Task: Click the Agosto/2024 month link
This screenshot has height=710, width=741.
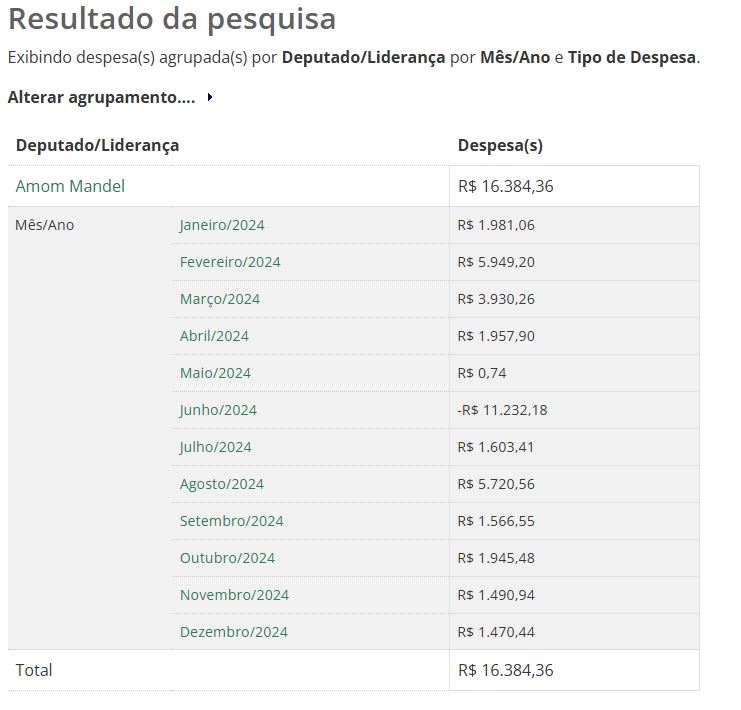Action: click(x=222, y=484)
